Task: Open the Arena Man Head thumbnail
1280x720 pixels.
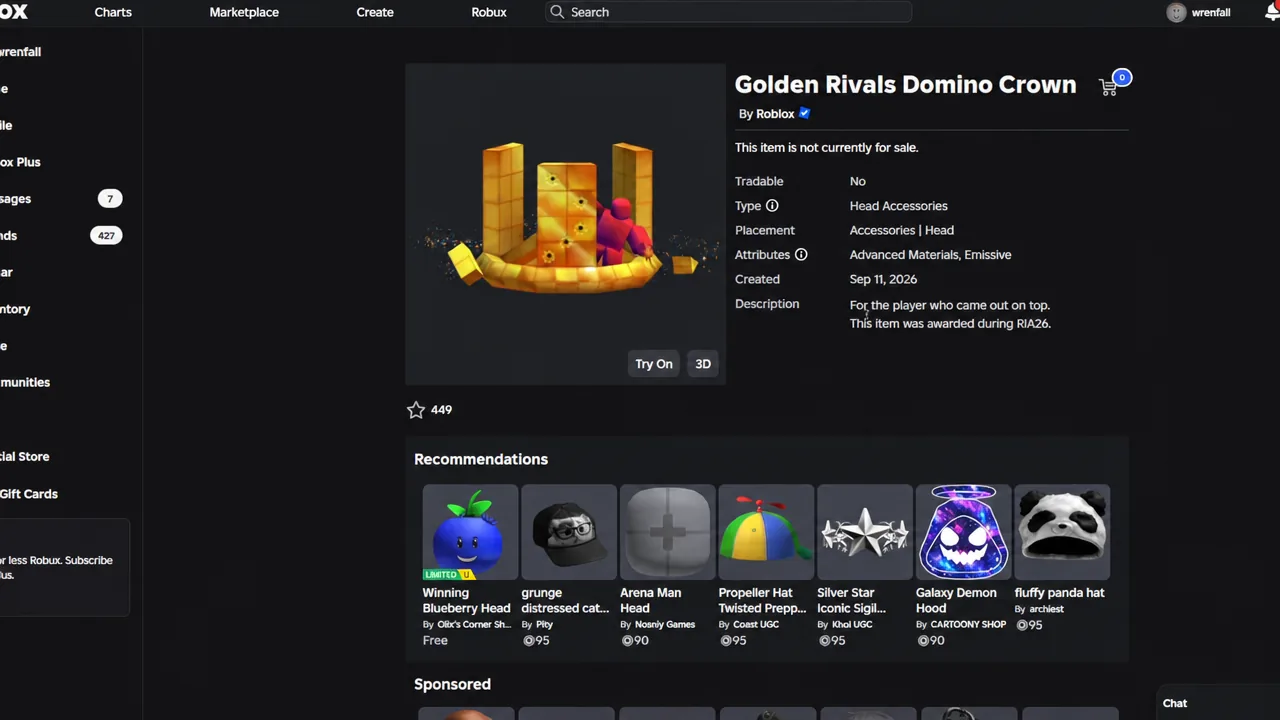Action: 668,532
